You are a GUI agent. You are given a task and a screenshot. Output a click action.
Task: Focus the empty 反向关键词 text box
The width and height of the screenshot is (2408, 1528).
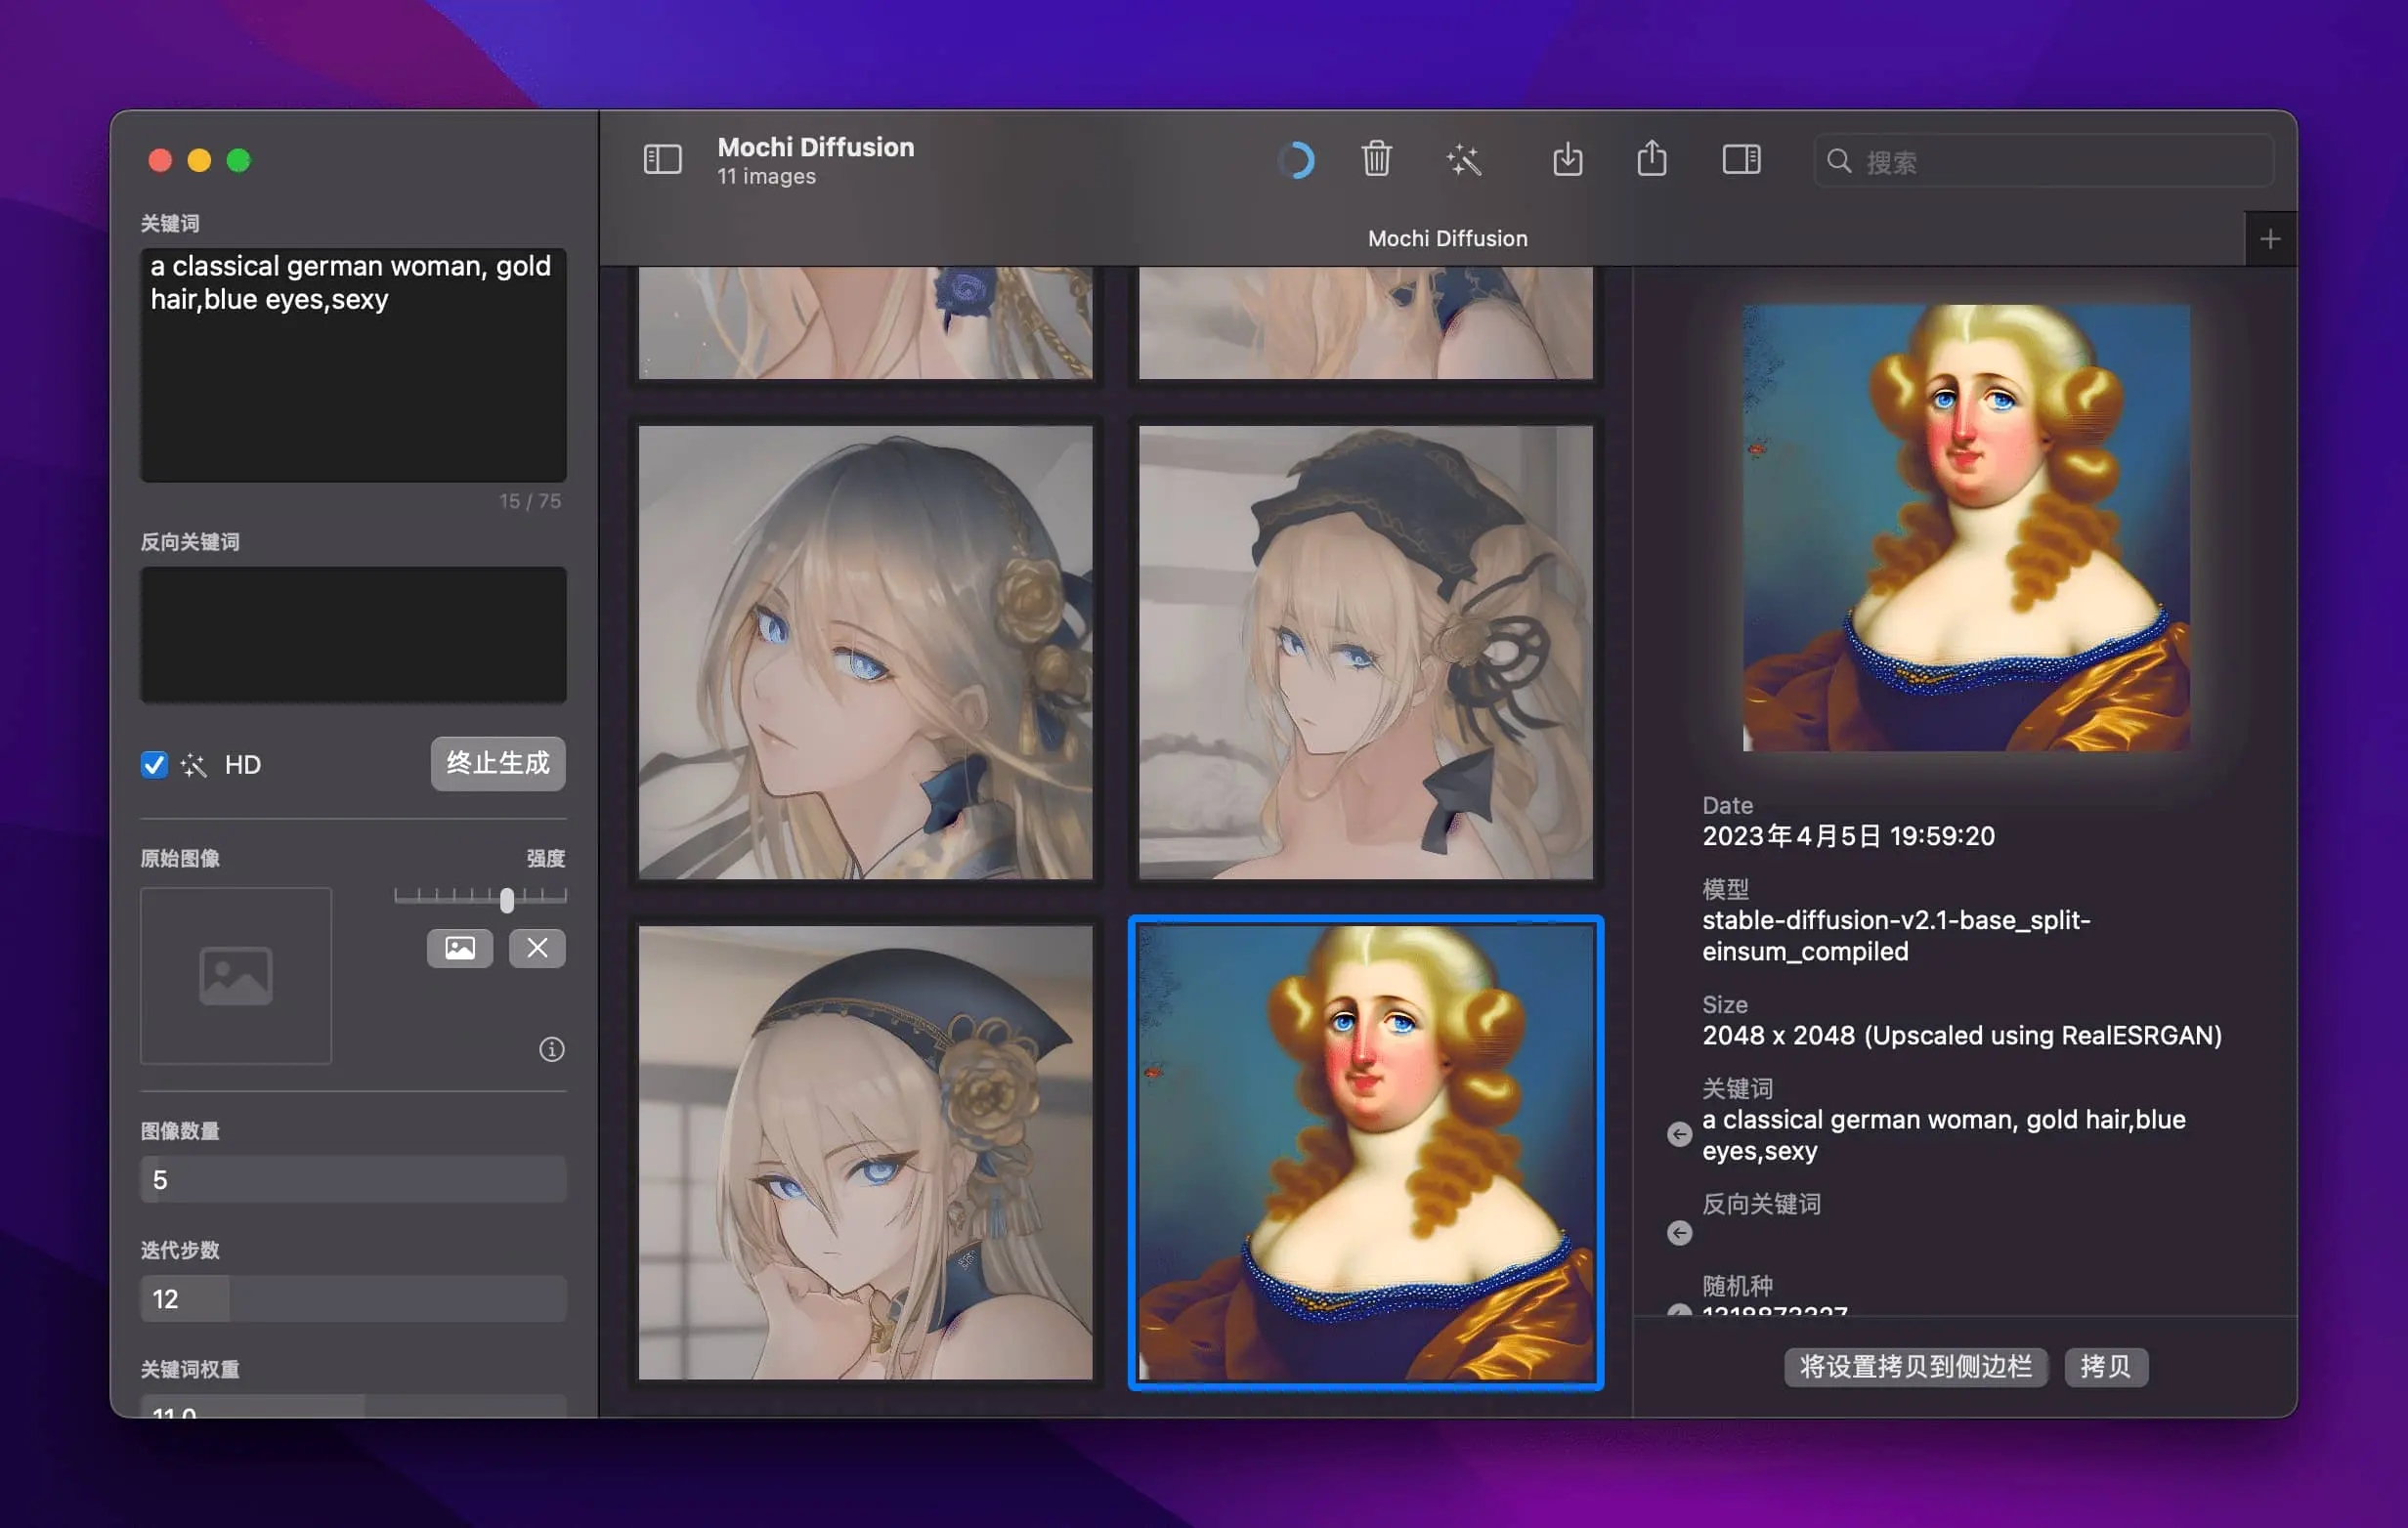[x=353, y=635]
